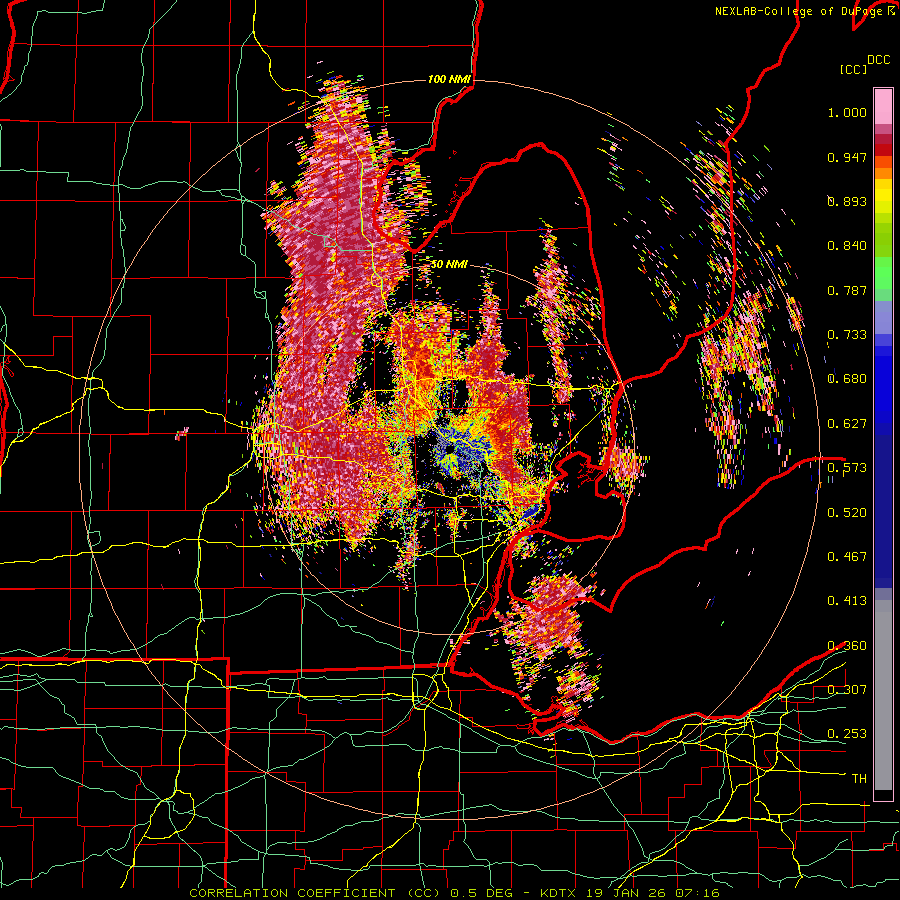Click the 0.787 scale value

click(x=847, y=290)
